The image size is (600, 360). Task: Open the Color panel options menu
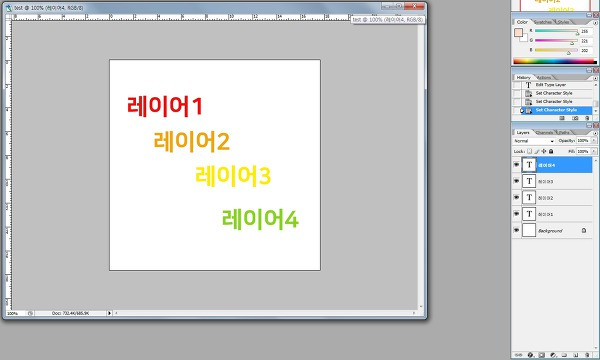pos(595,23)
